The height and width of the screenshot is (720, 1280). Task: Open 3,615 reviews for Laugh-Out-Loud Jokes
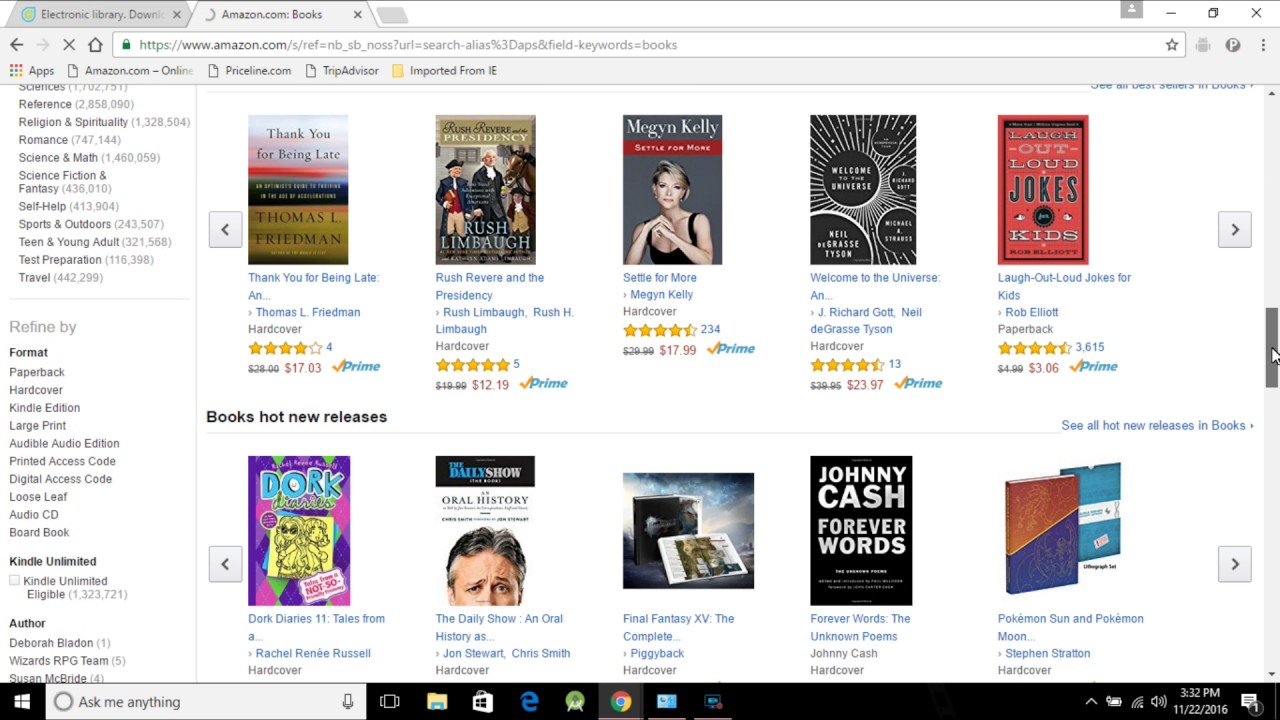[1090, 347]
